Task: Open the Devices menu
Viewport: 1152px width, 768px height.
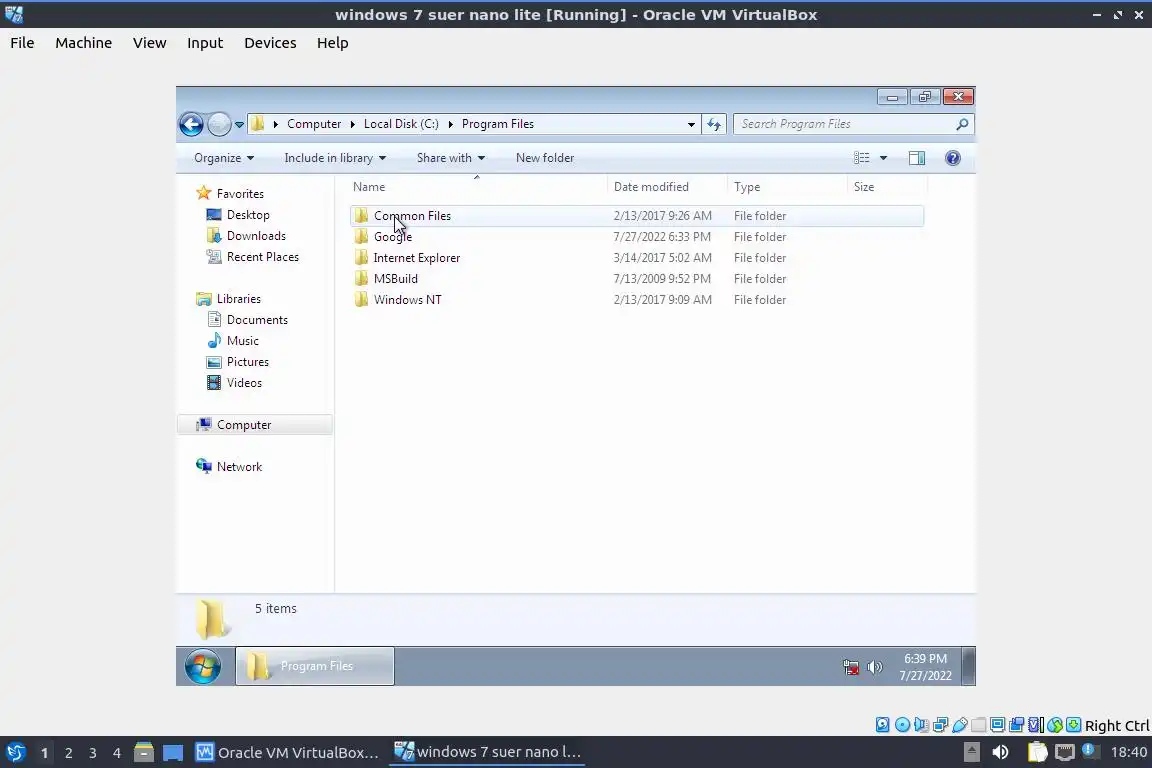Action: (270, 43)
